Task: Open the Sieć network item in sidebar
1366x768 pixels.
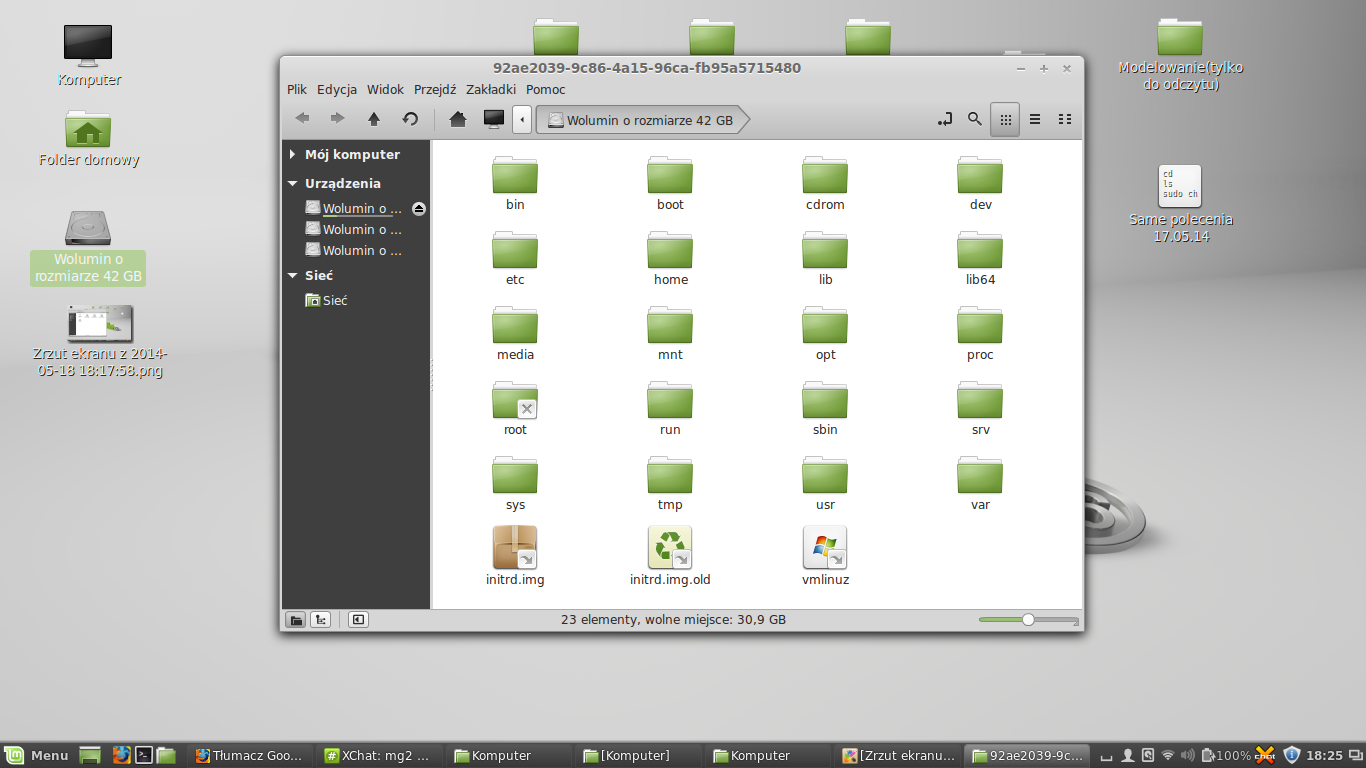Action: 327,301
